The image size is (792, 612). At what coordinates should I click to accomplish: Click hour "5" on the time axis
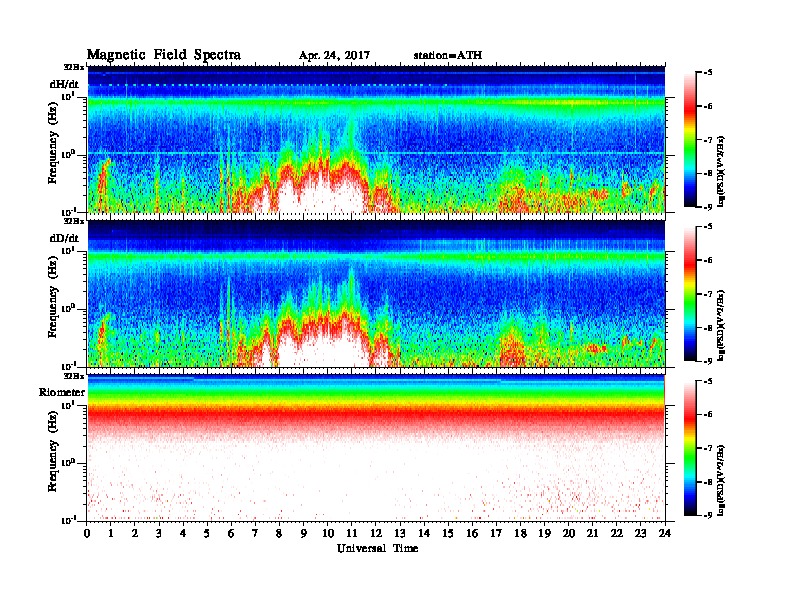(207, 534)
